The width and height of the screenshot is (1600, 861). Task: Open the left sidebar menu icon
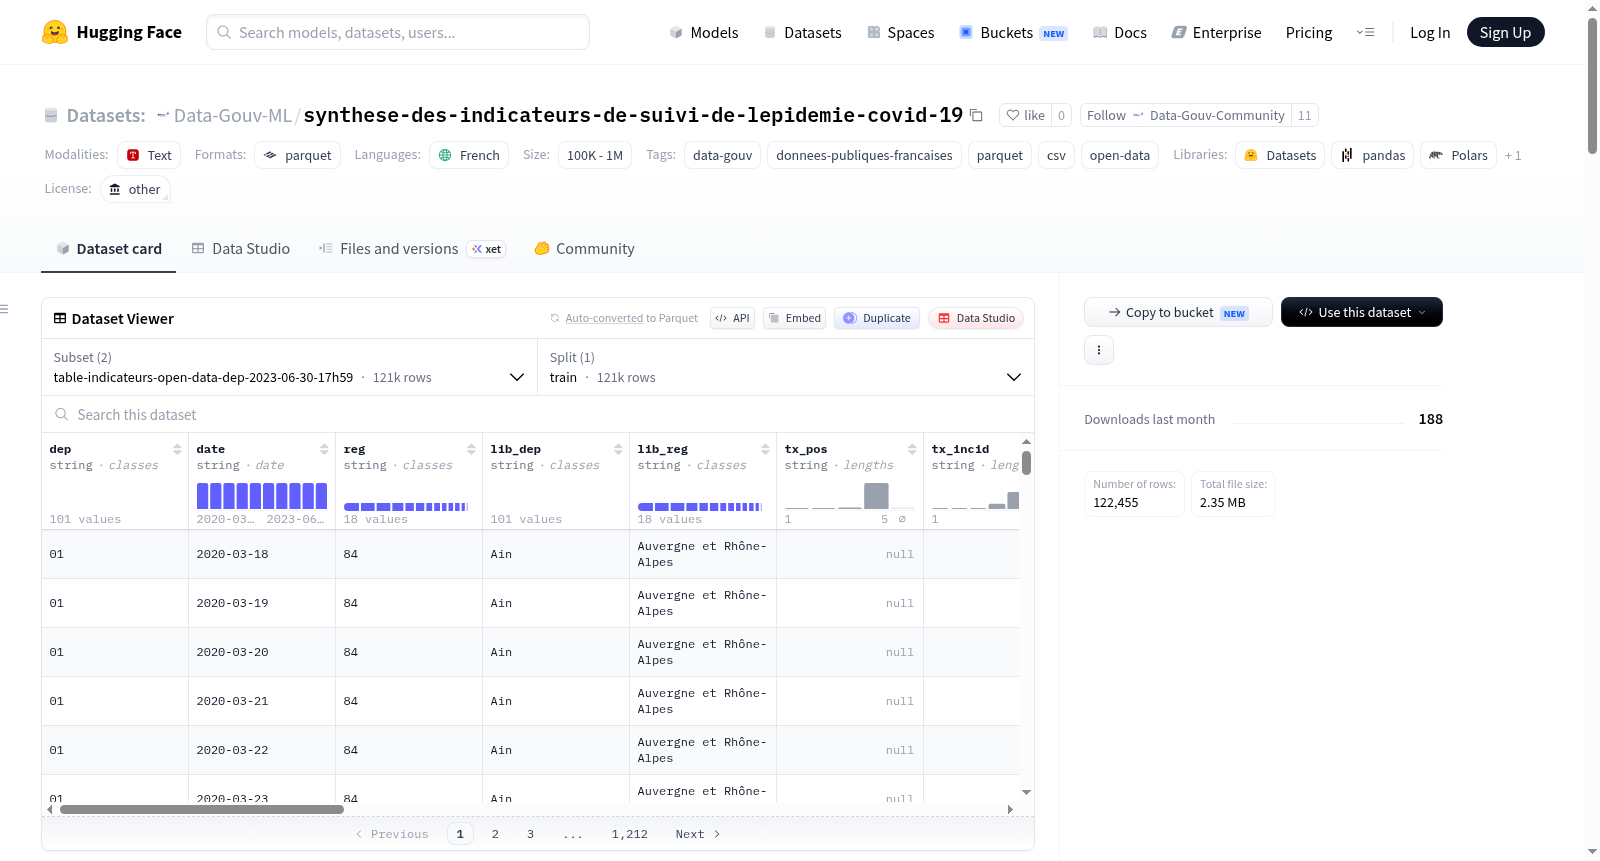(x=4, y=309)
